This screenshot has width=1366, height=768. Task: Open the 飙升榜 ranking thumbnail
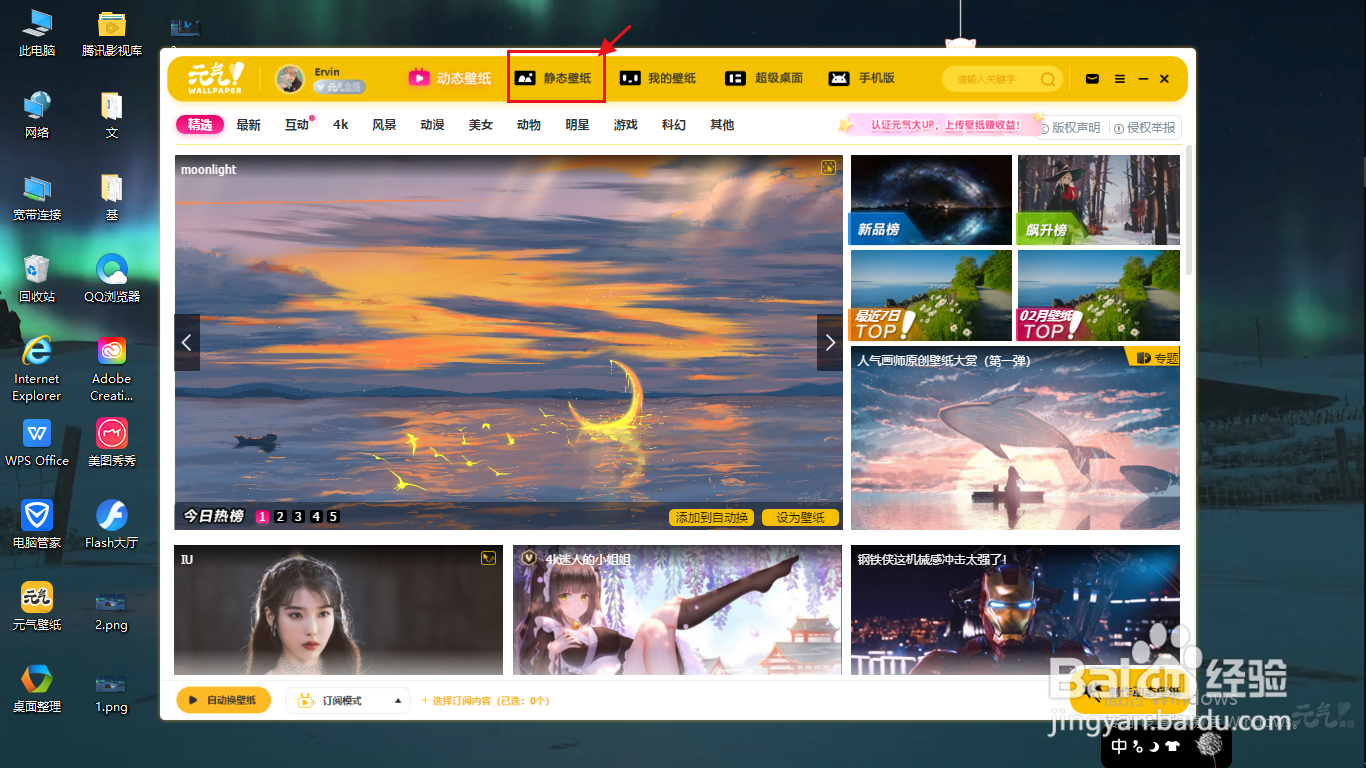(x=1098, y=199)
